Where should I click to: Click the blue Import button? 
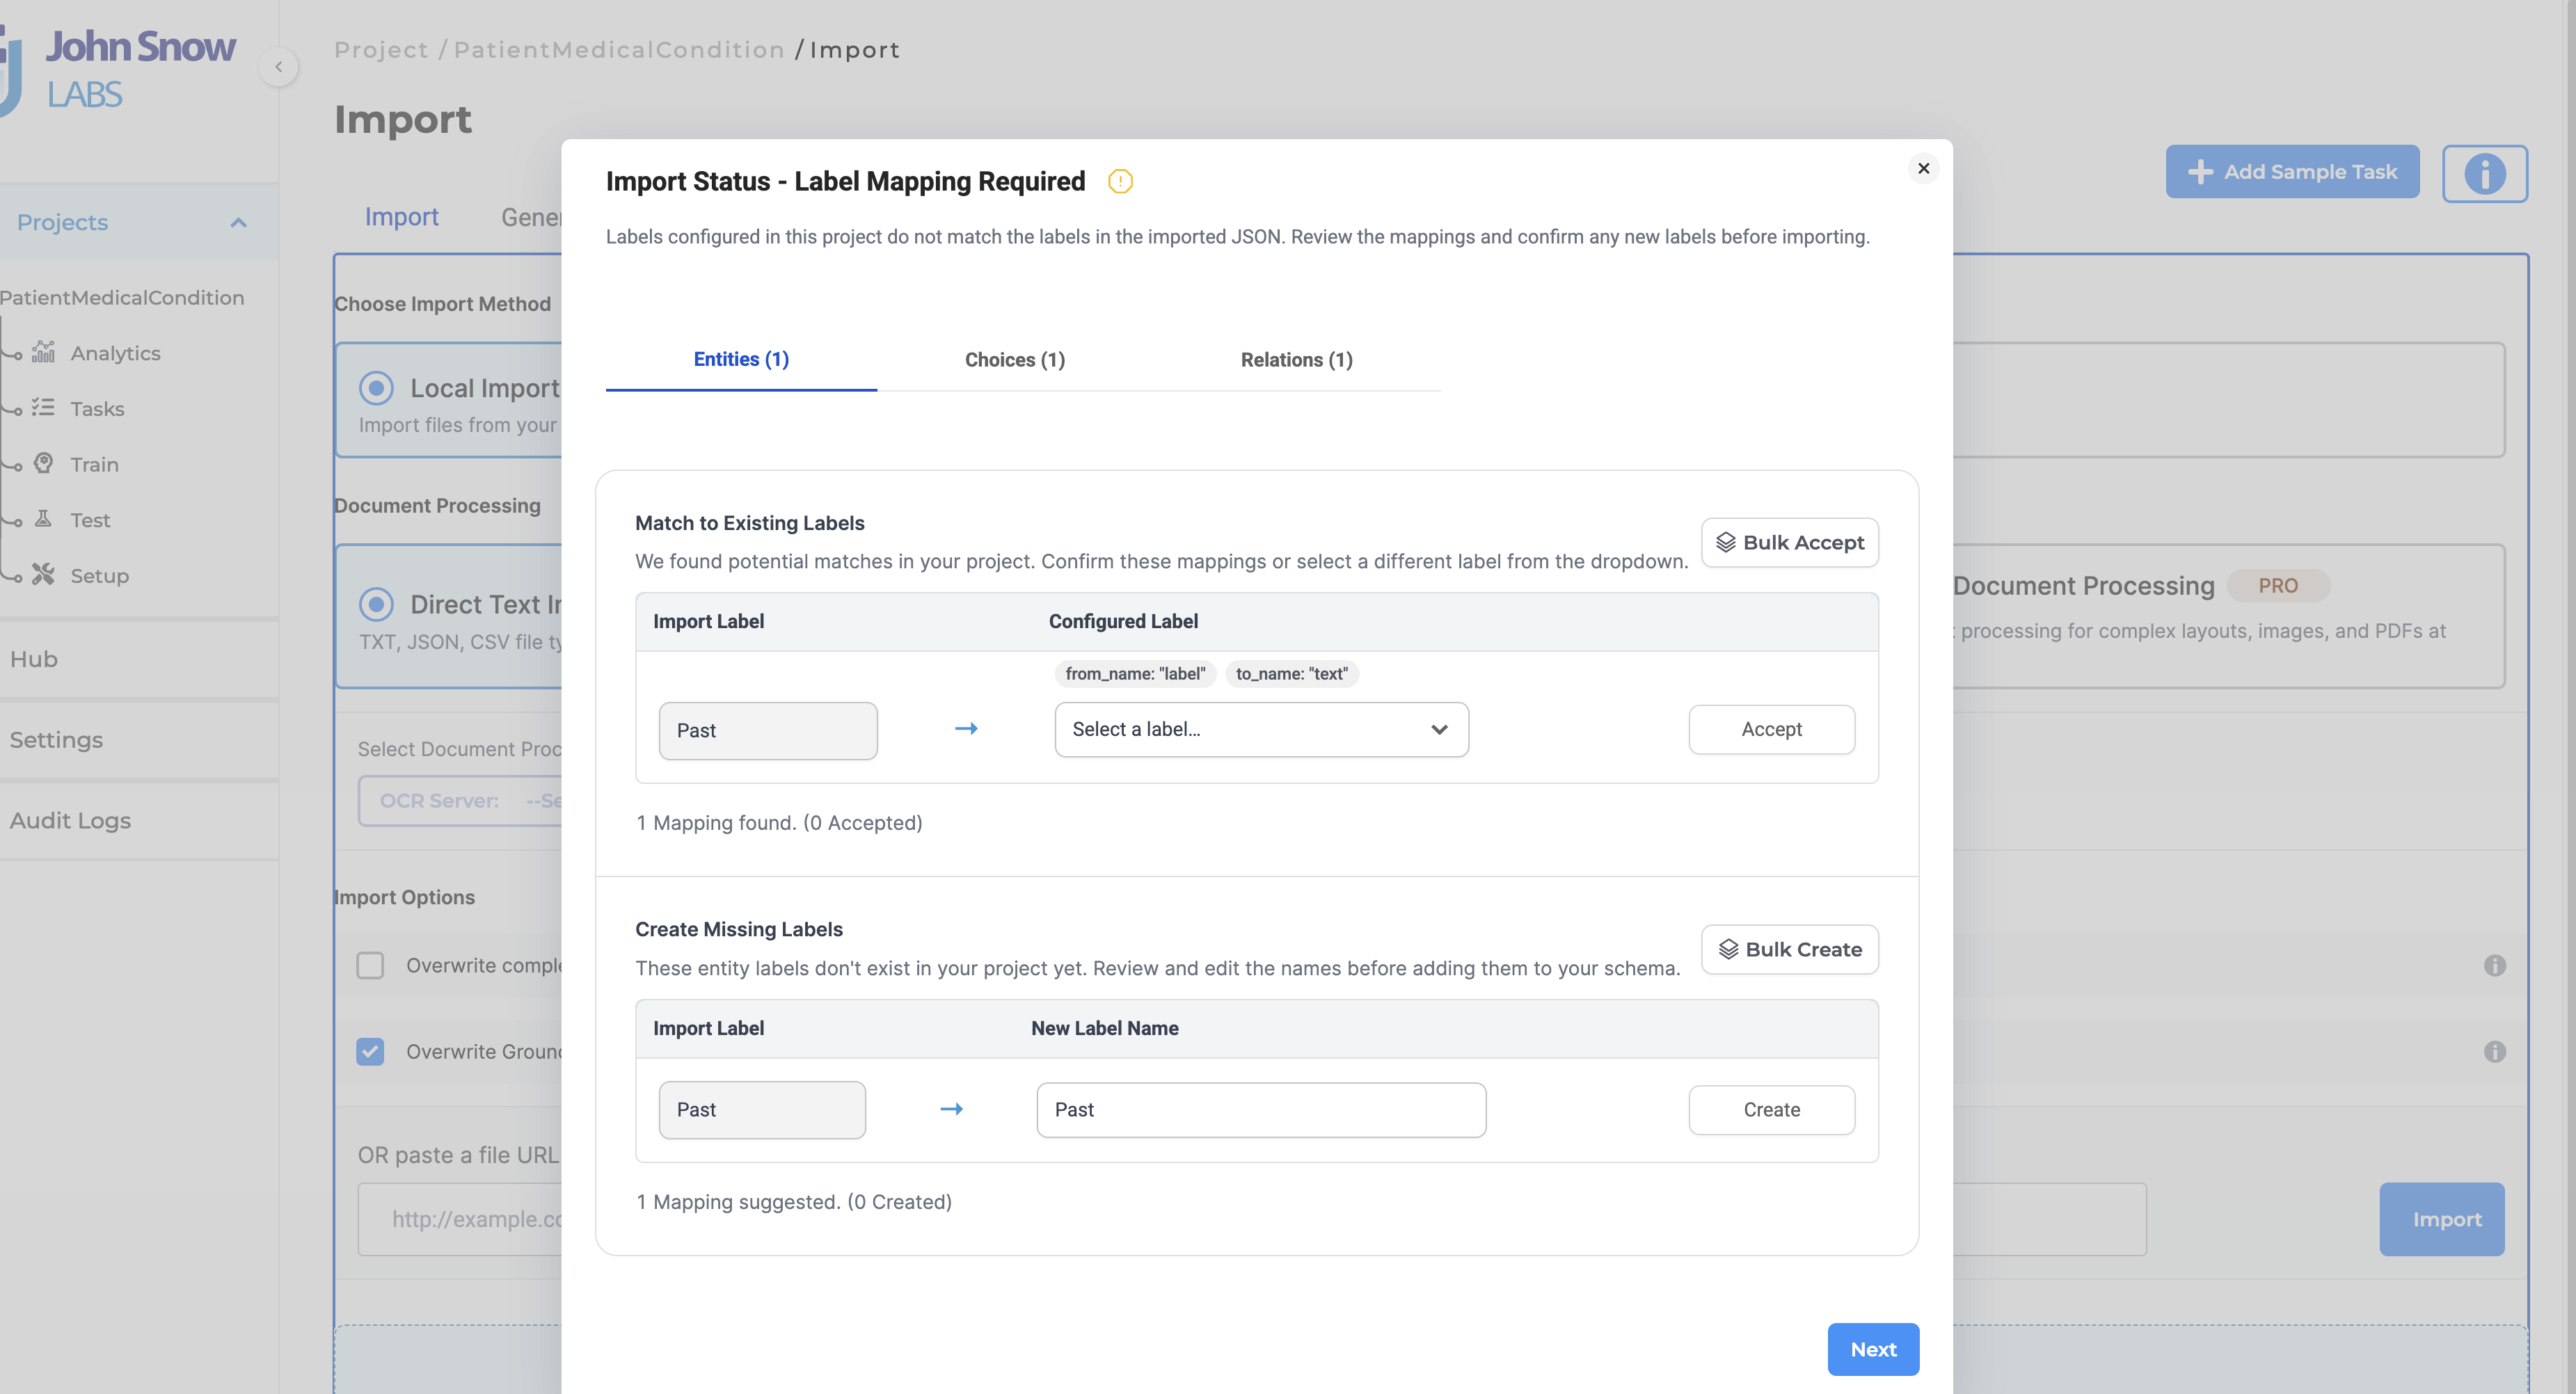[x=2441, y=1219]
